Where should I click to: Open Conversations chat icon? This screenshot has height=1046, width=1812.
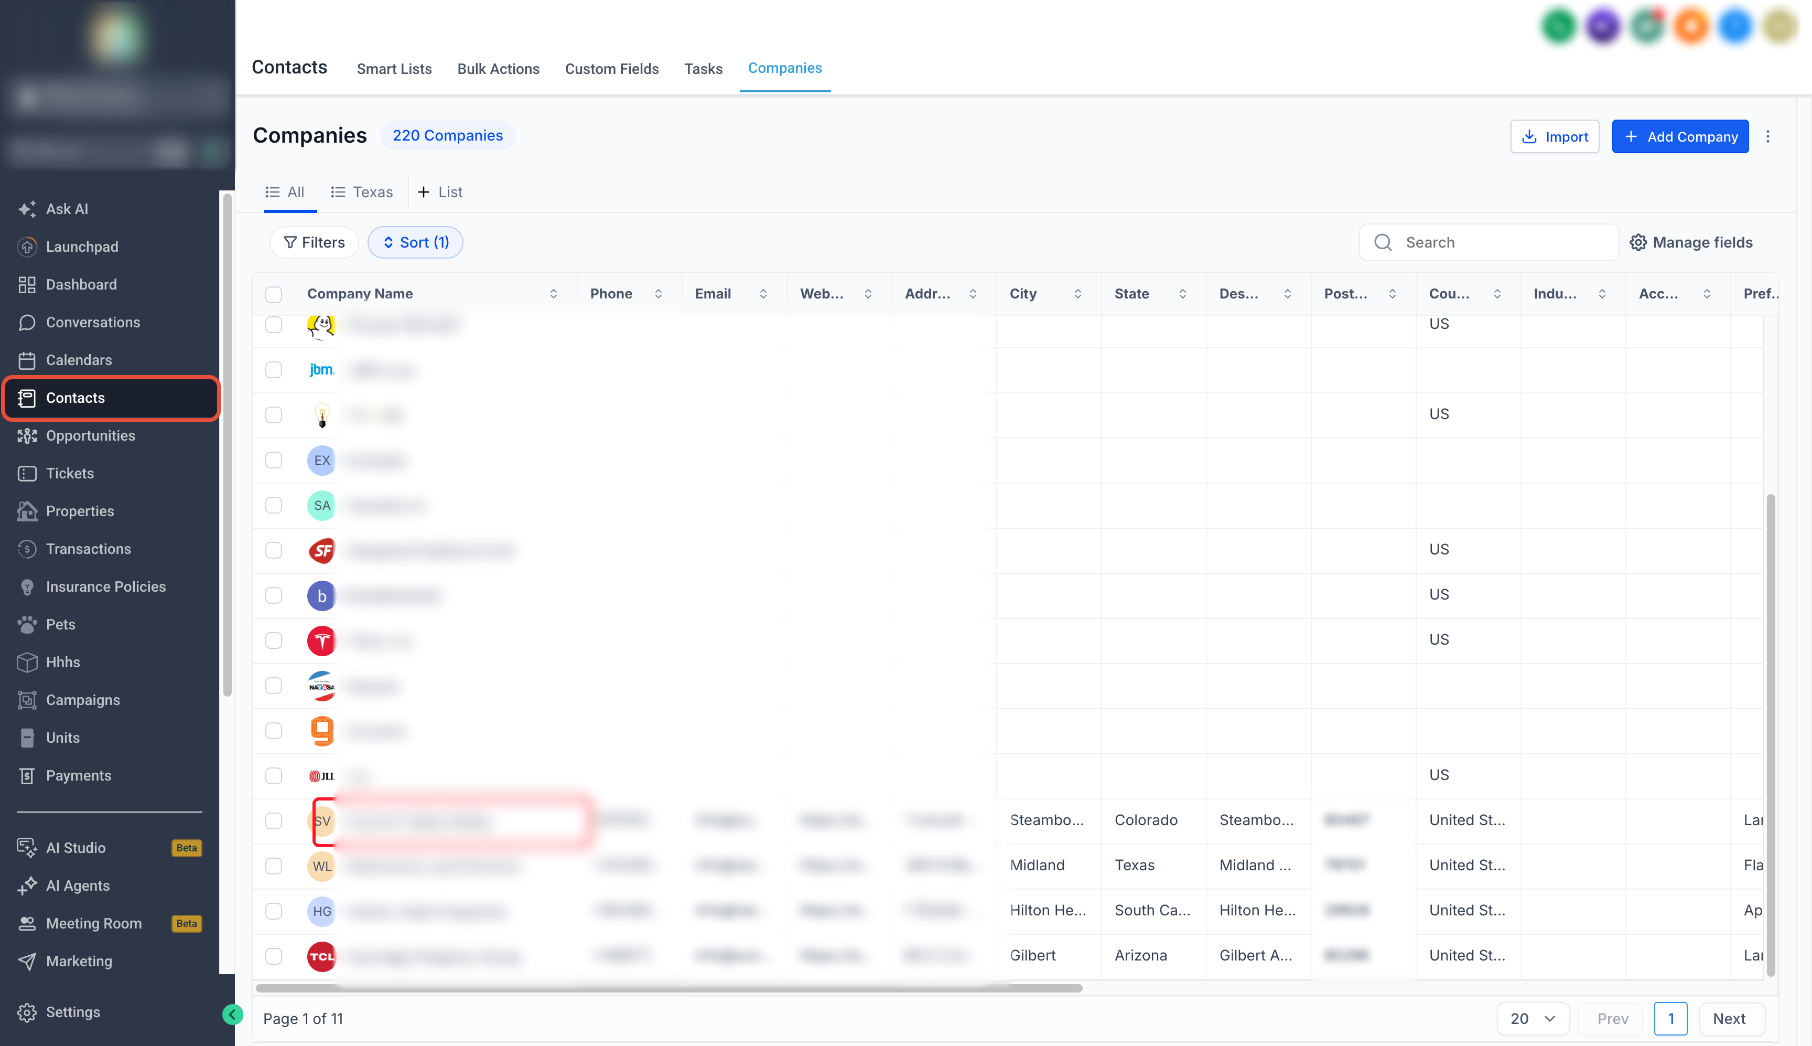coord(27,322)
